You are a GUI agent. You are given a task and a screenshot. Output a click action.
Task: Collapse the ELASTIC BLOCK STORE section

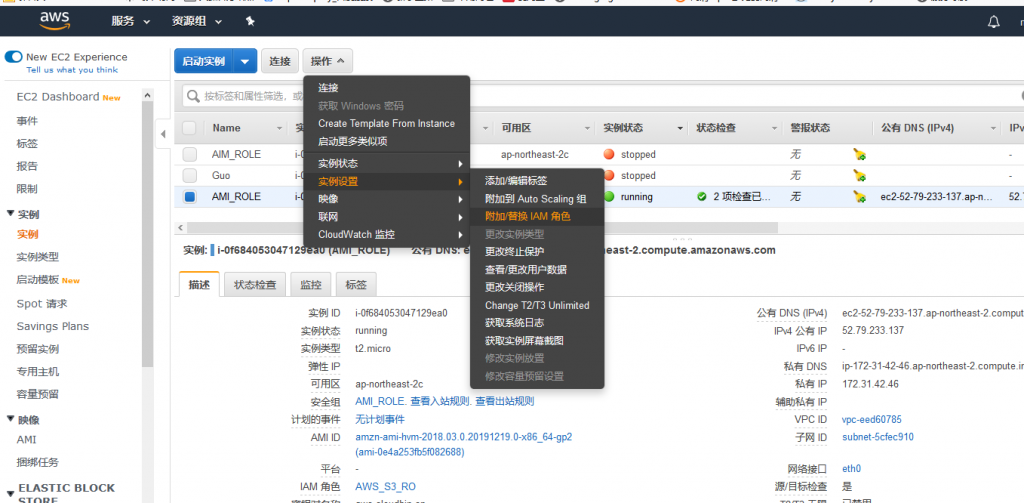click(x=10, y=494)
